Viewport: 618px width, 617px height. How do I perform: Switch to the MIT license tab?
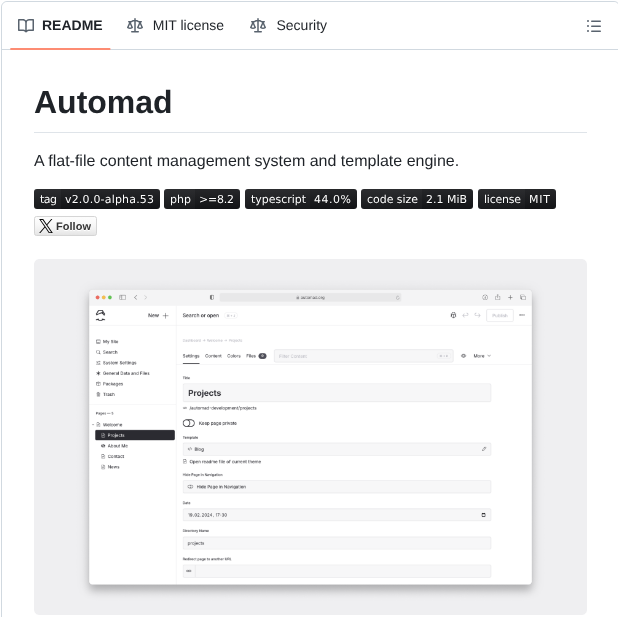click(176, 26)
